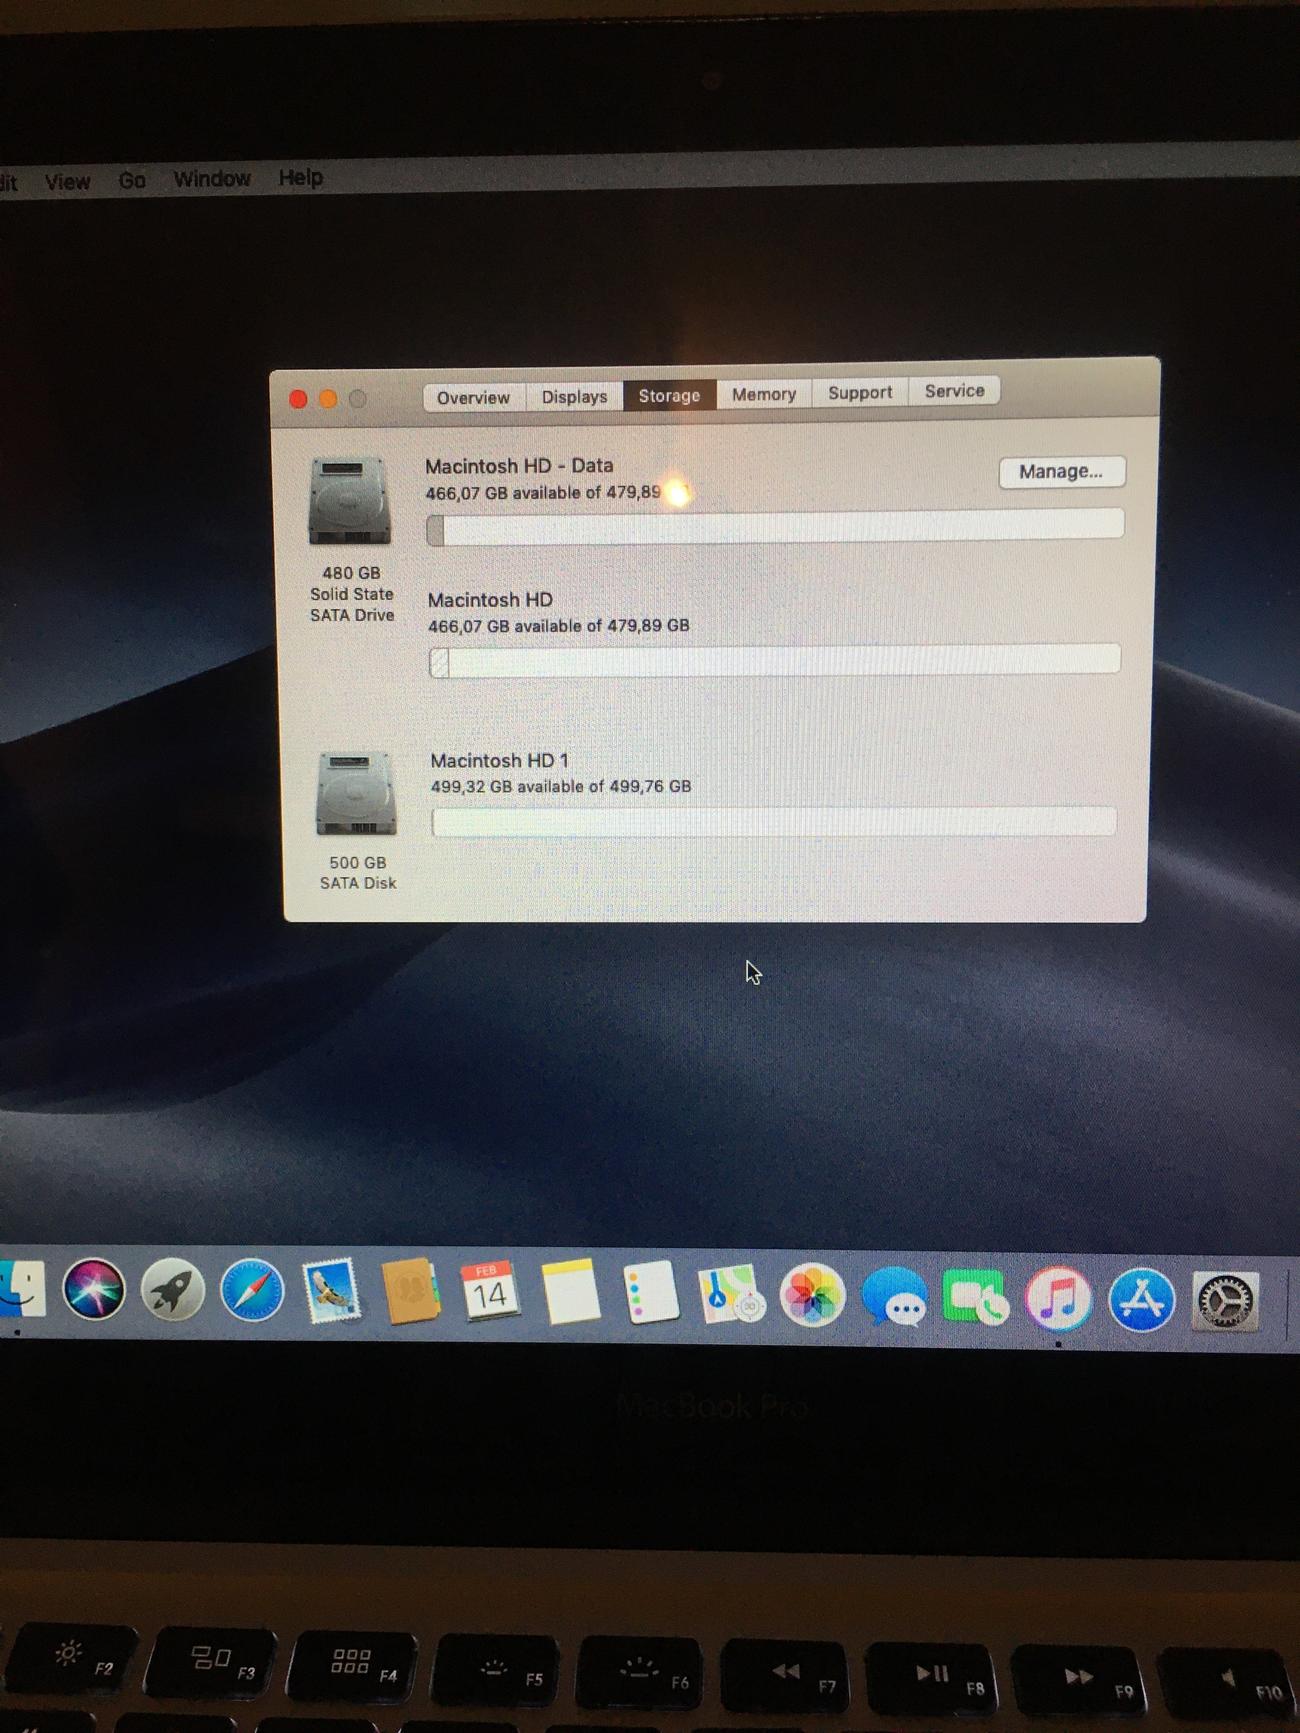
Task: Open the View menu
Action: pyautogui.click(x=67, y=182)
